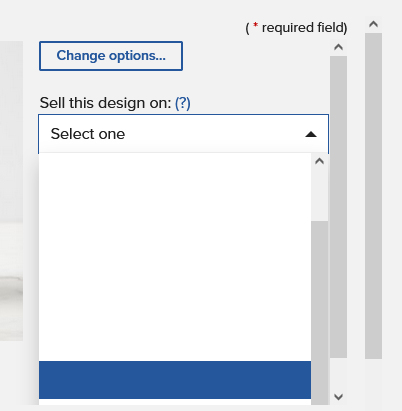Click the inner panel's scroll-down chevron

[338, 397]
